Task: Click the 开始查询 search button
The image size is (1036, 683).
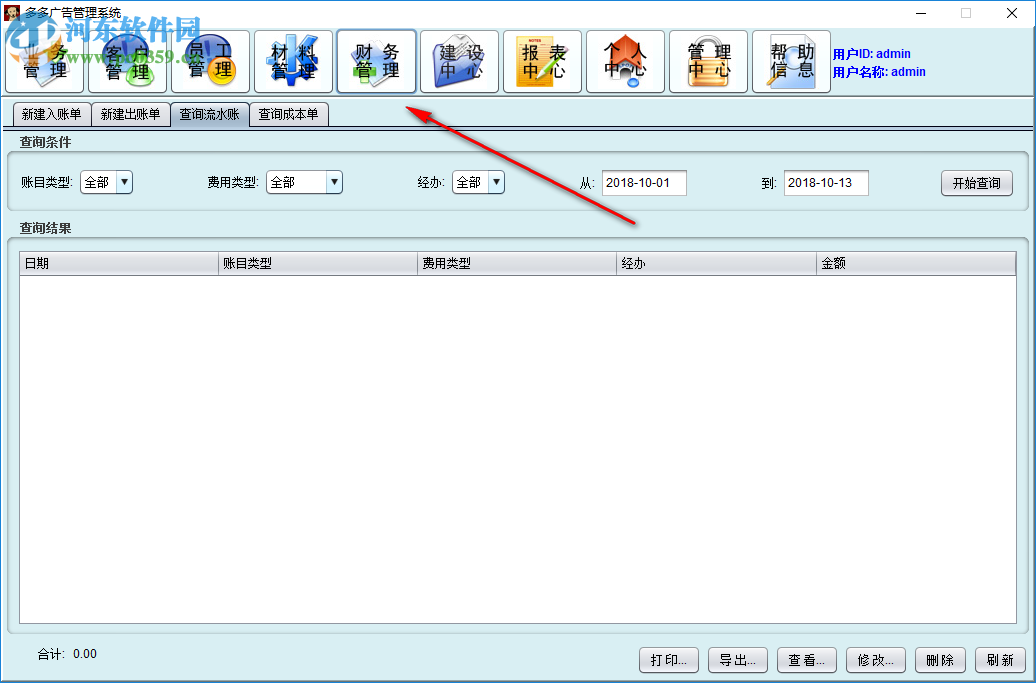Action: pyautogui.click(x=976, y=183)
